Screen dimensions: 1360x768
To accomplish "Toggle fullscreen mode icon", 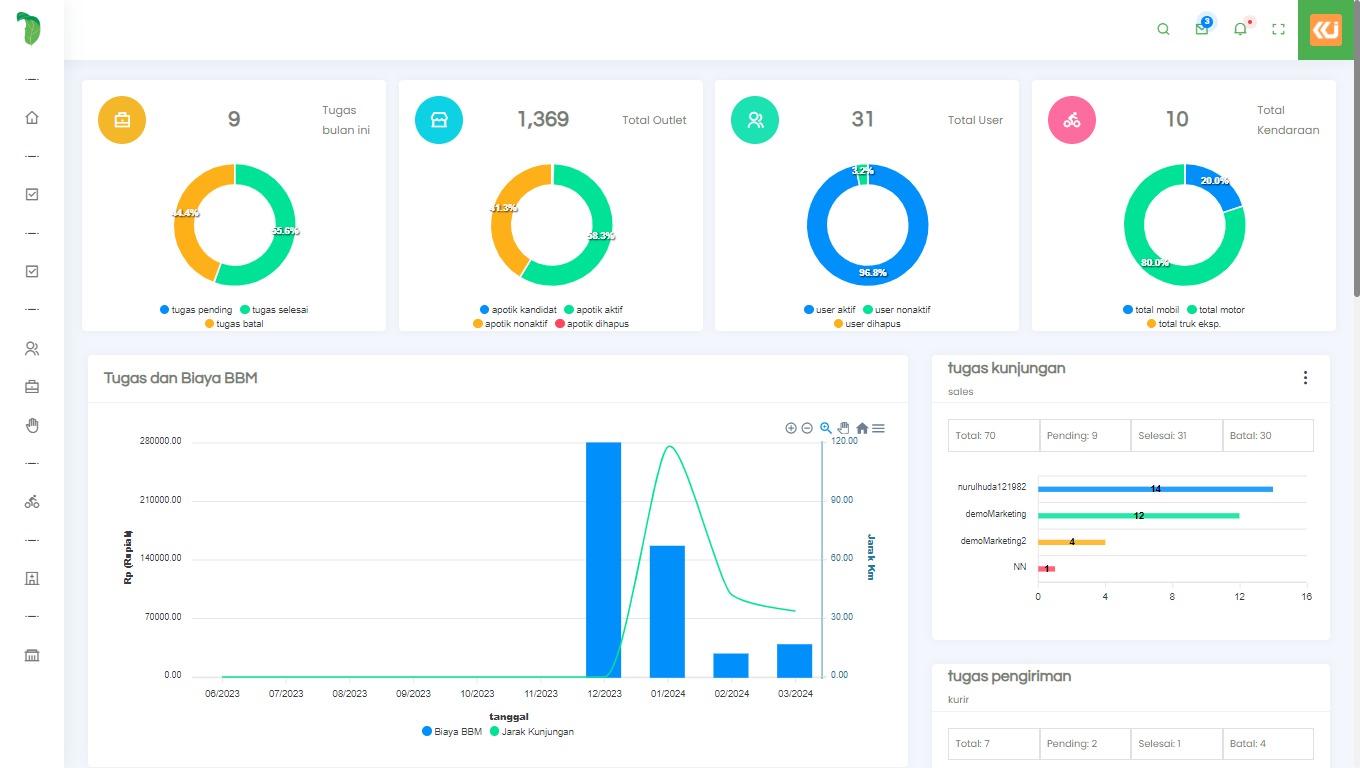I will coord(1278,30).
